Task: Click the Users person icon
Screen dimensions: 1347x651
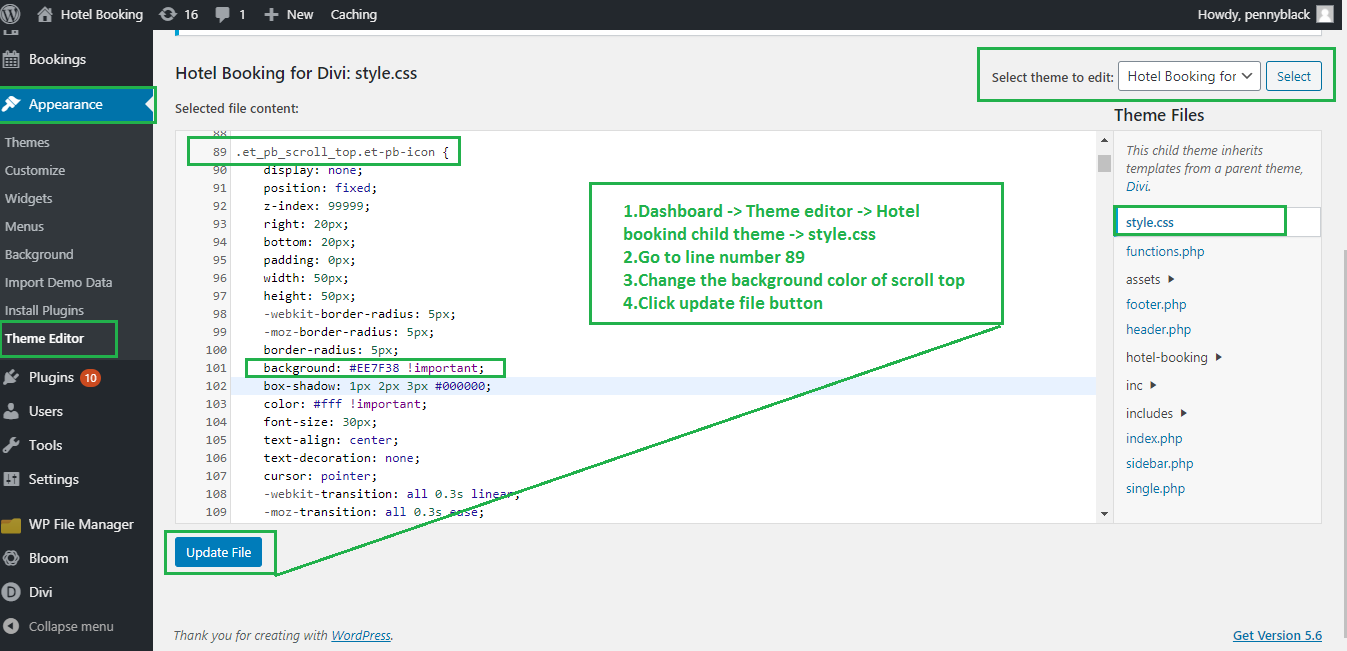Action: pyautogui.click(x=12, y=411)
